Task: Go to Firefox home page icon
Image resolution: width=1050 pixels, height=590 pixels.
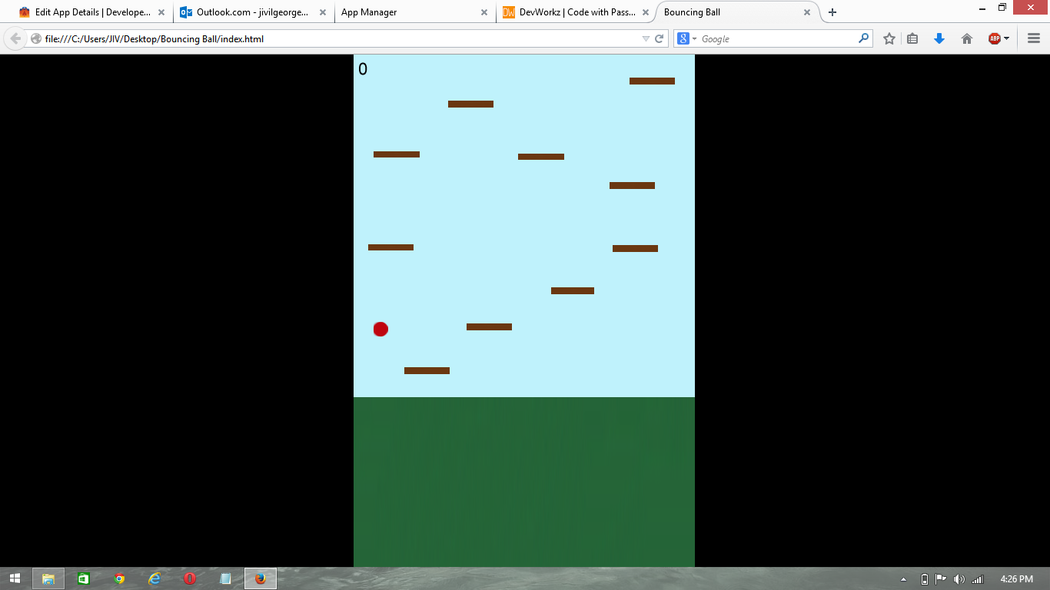Action: (966, 39)
